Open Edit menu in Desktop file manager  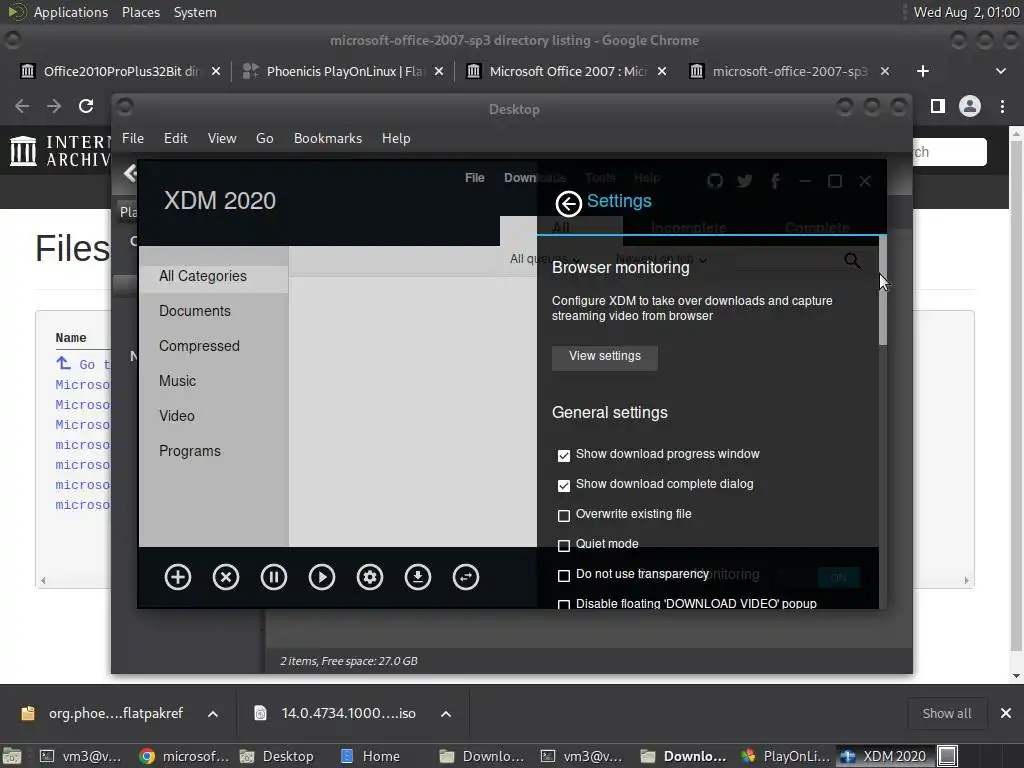[176, 138]
